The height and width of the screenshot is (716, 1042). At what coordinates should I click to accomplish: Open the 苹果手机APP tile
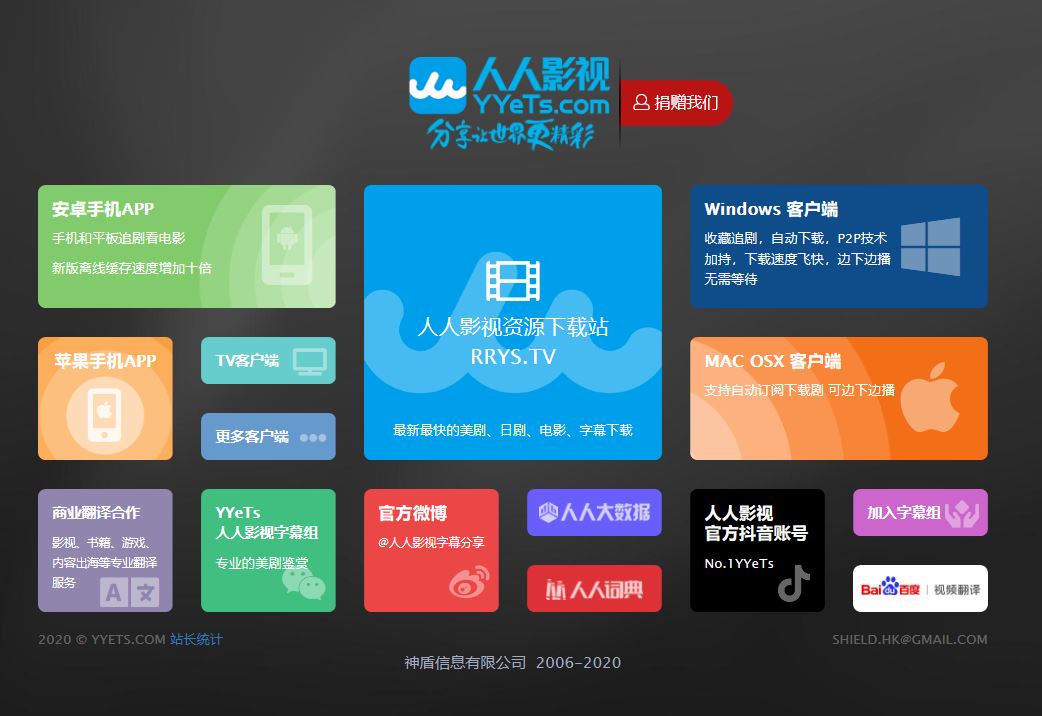coord(105,398)
